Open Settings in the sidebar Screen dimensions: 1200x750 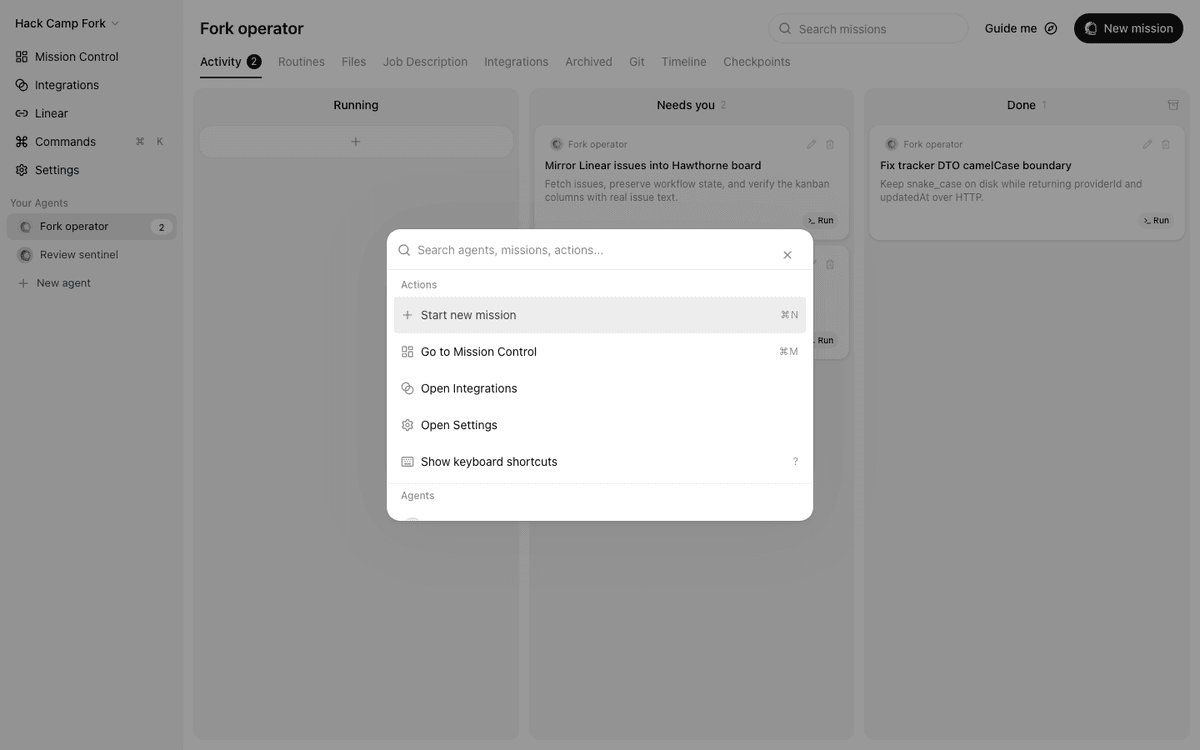tap(91, 170)
